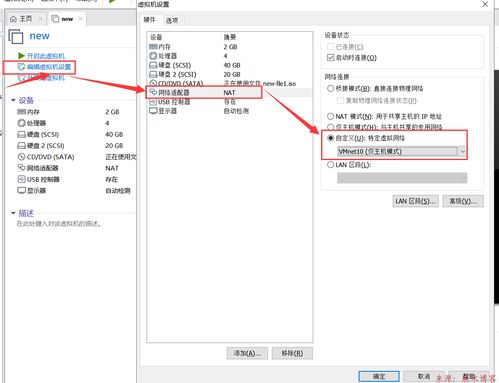Select 仅主机模式(H) radio button

pyautogui.click(x=330, y=127)
